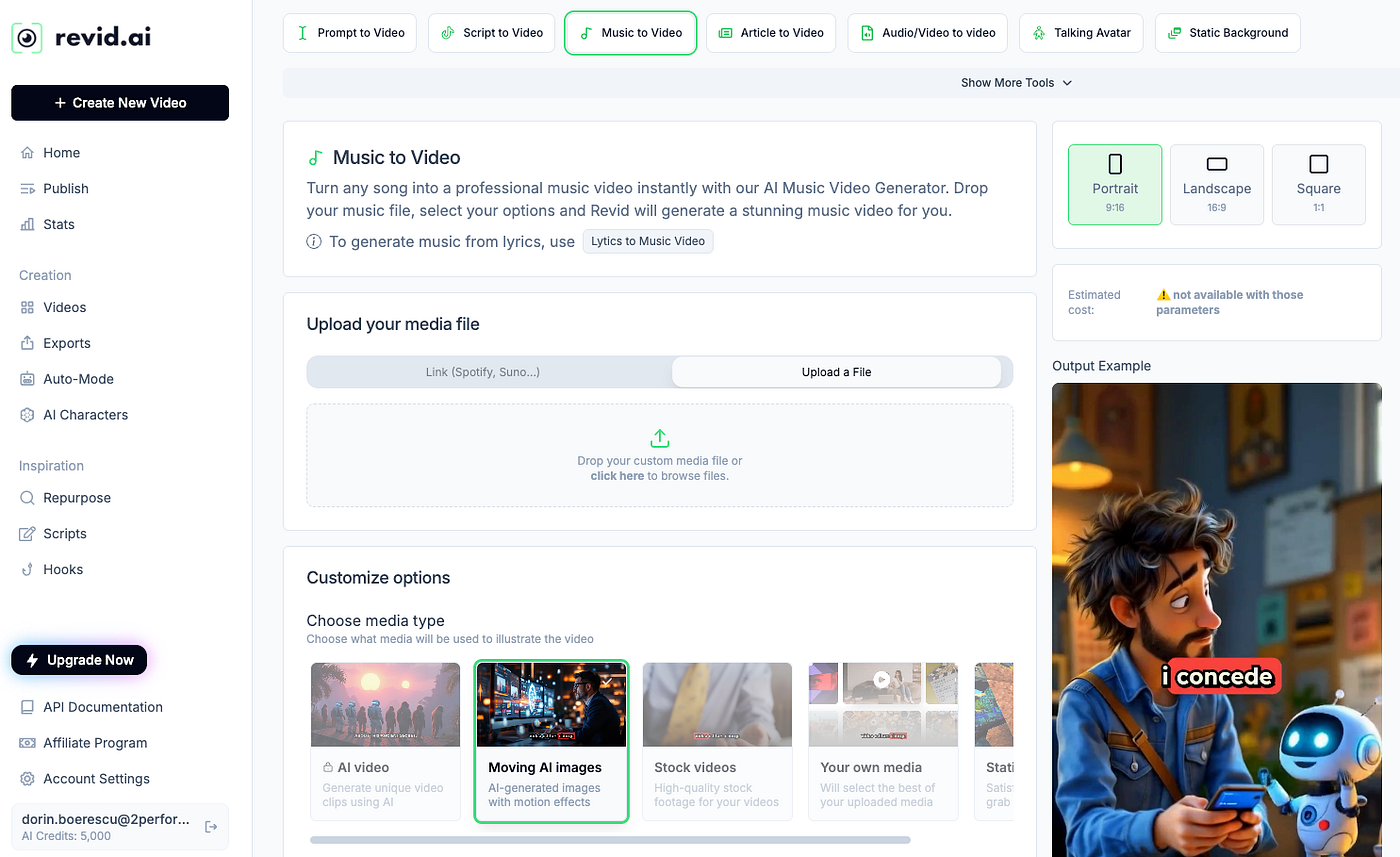Click the Output Example preview image
Image resolution: width=1400 pixels, height=857 pixels.
[1217, 620]
